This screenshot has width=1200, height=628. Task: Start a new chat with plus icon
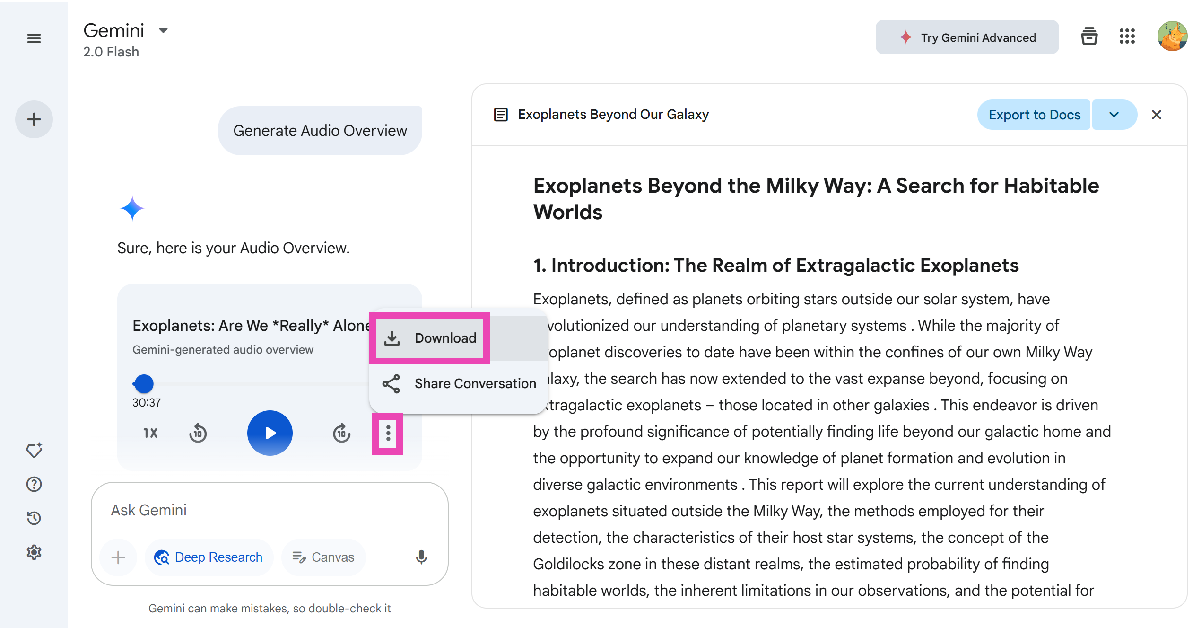point(34,120)
